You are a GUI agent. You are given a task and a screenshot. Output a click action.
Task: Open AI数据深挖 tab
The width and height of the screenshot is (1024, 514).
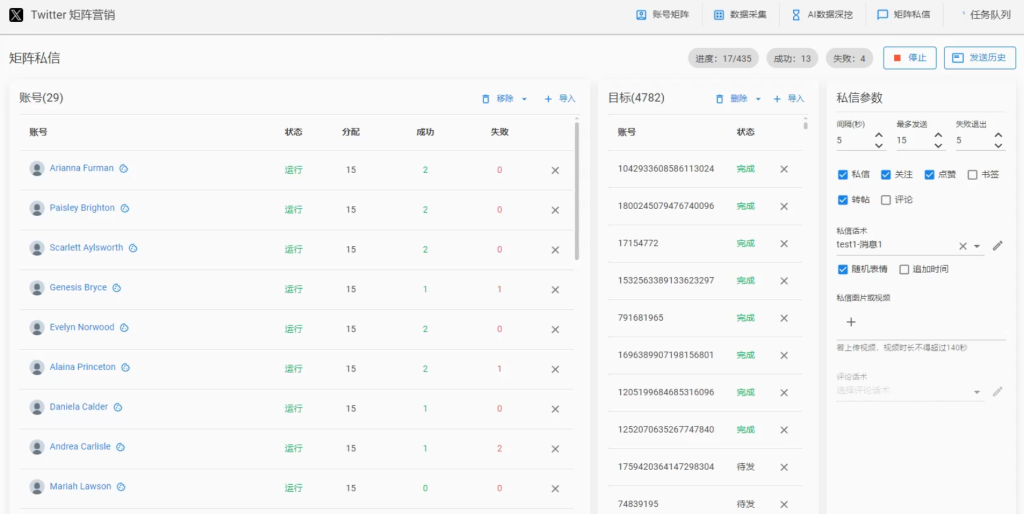[822, 14]
